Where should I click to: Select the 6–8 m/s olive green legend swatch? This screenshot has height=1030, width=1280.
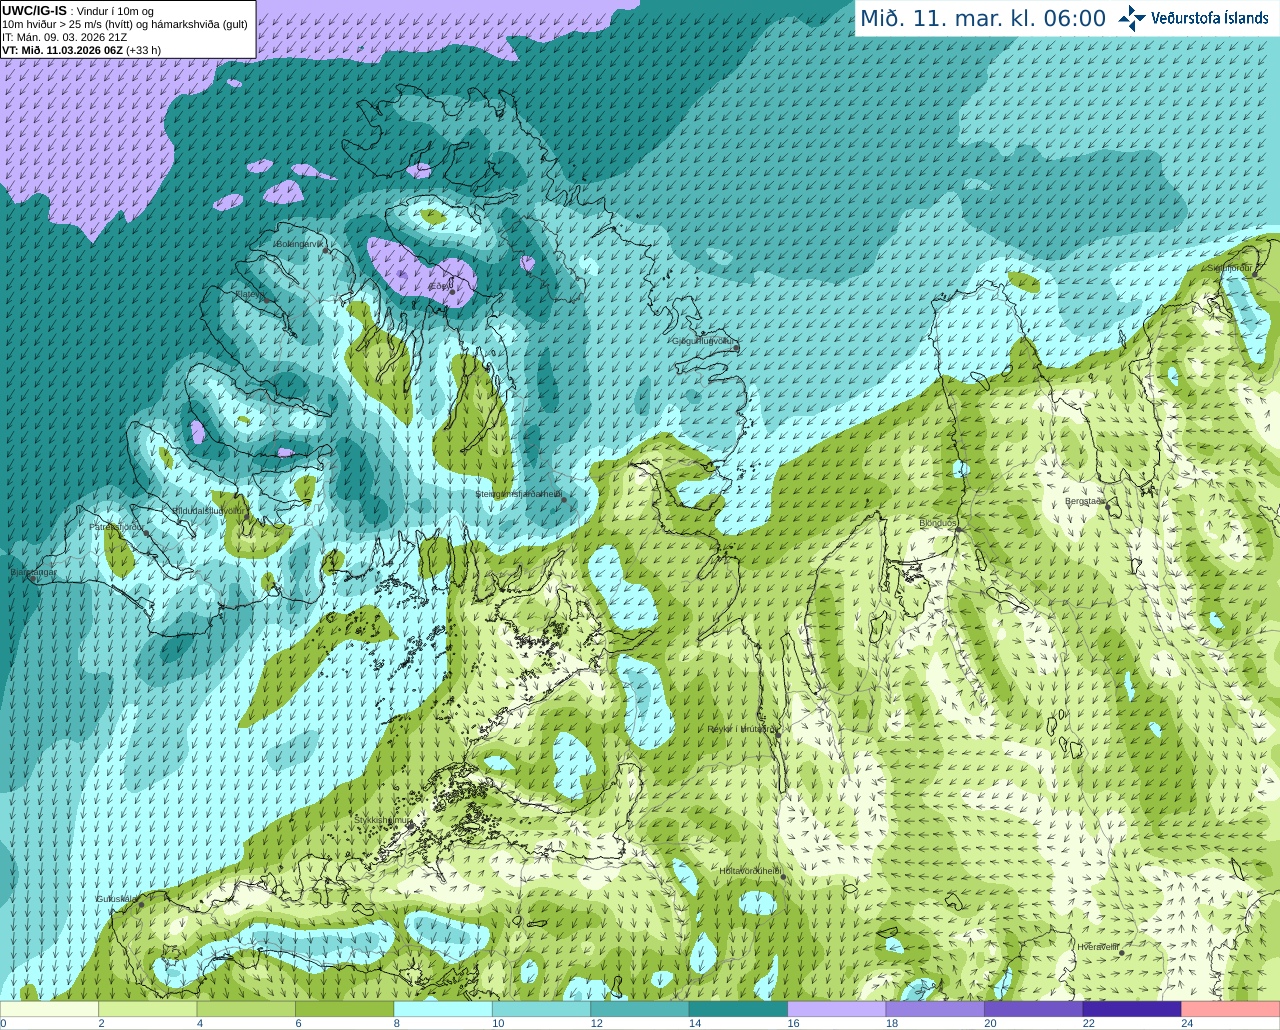[x=345, y=1009]
